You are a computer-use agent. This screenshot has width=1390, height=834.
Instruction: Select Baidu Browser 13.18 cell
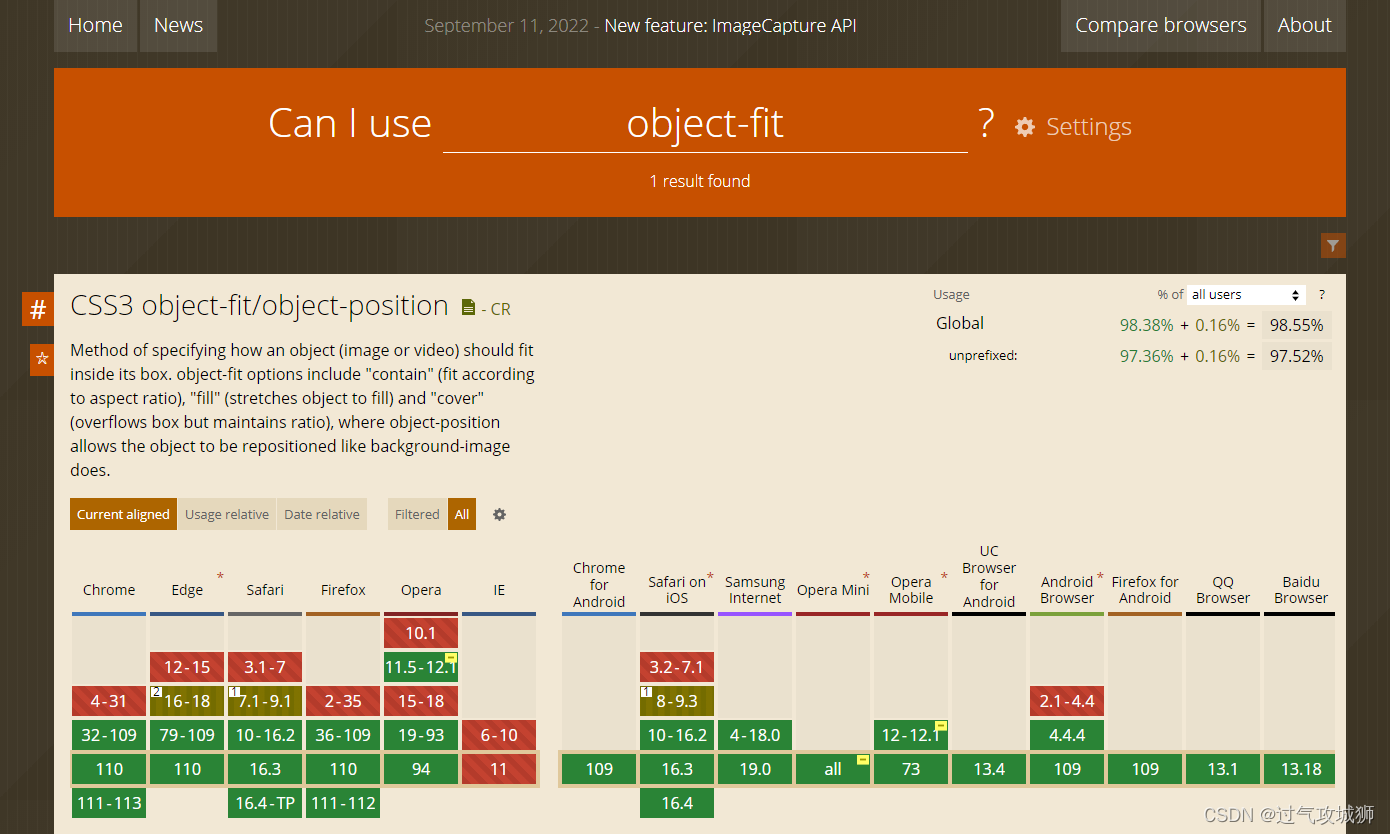pyautogui.click(x=1301, y=769)
